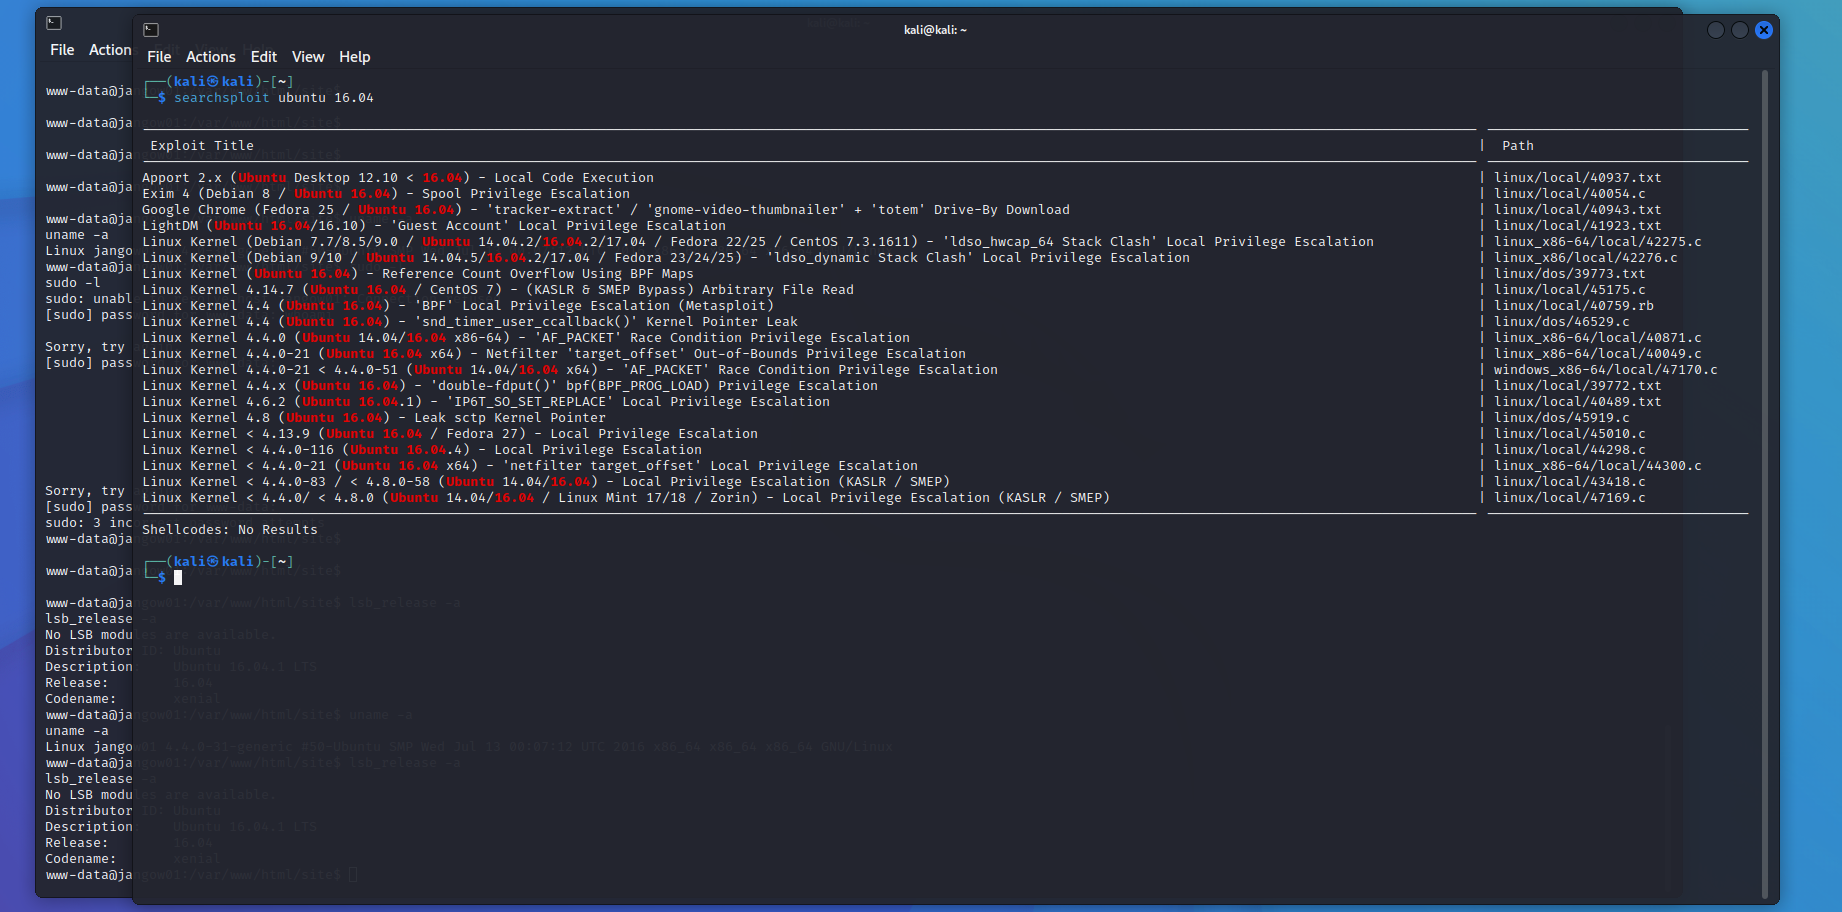The image size is (1842, 912).
Task: Click the path linux/dos/45919.c
Action: [1562, 418]
